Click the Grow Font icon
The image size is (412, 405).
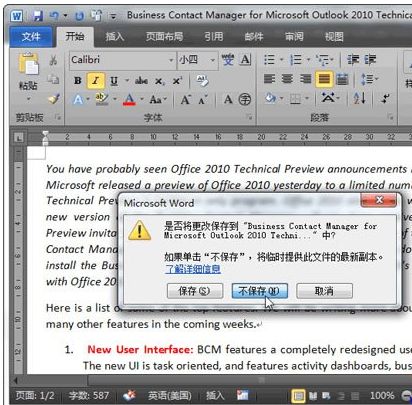pos(186,99)
